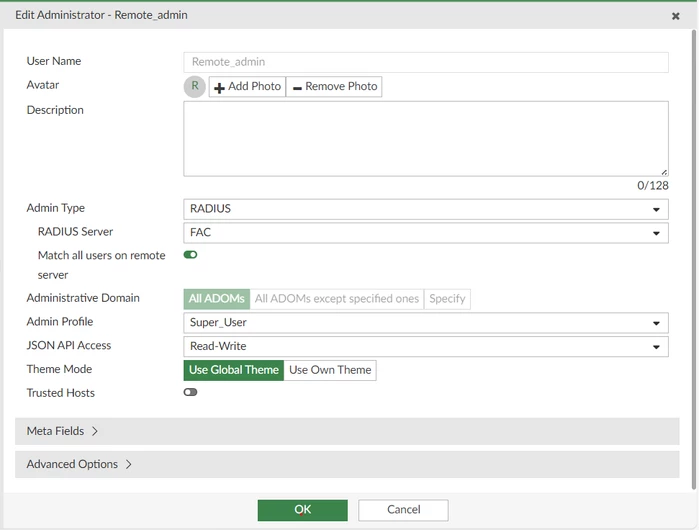Select the Specify ADOM option
The image size is (699, 530).
click(447, 299)
